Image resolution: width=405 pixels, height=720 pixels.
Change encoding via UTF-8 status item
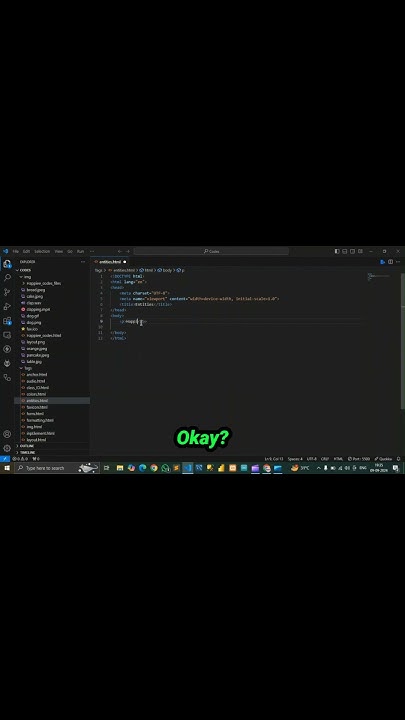pos(312,459)
